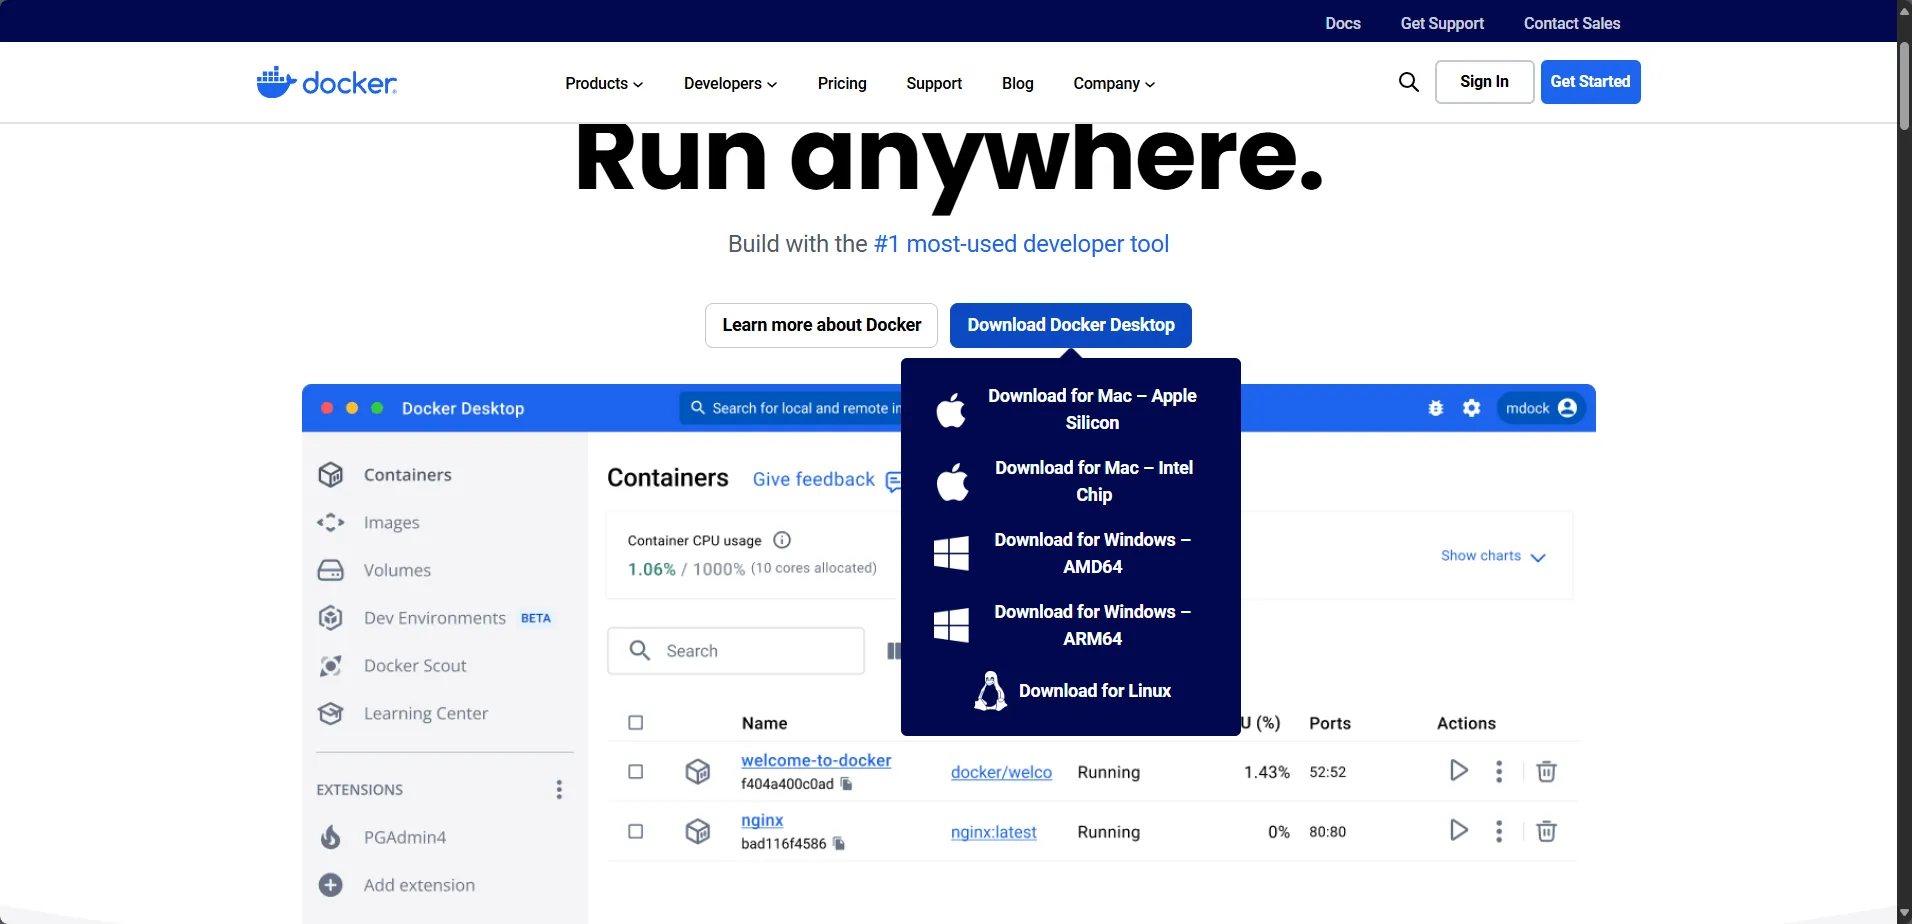This screenshot has height=924, width=1912.
Task: Open the Contact Sales link
Action: click(x=1572, y=23)
